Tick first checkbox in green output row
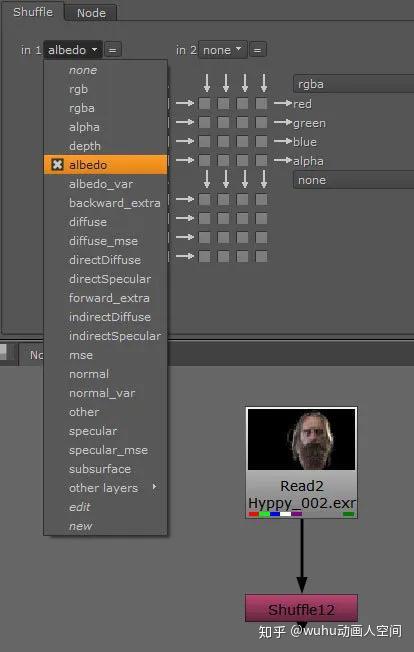414x652 pixels. click(x=205, y=122)
